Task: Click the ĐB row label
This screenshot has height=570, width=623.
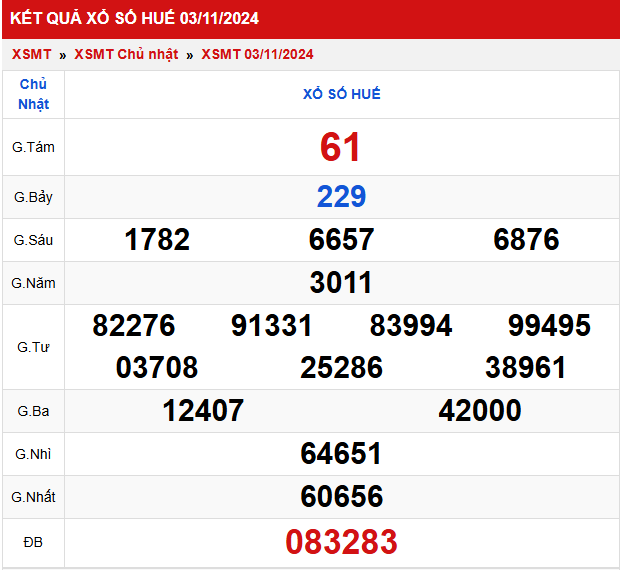Action: (33, 542)
